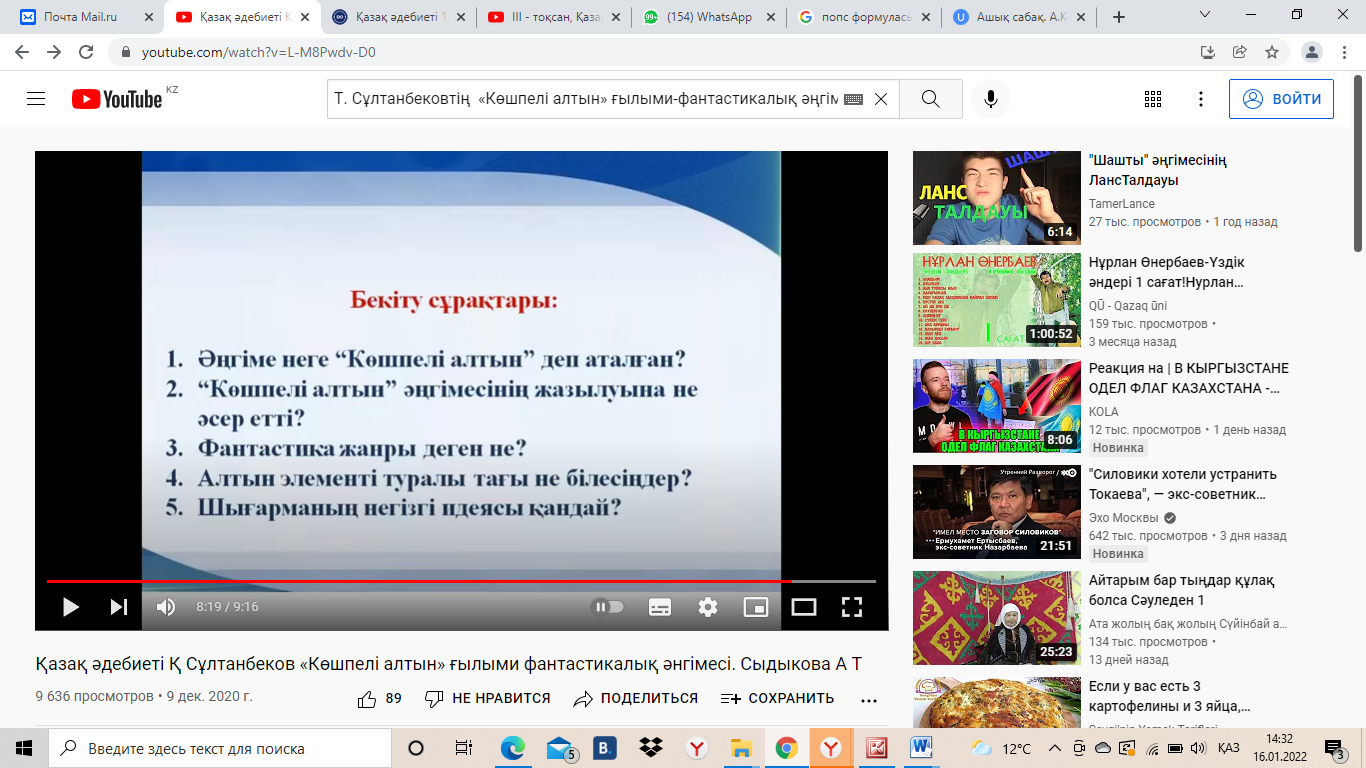The height and width of the screenshot is (768, 1366).
Task: Open the Windows notification center
Action: (x=1334, y=748)
